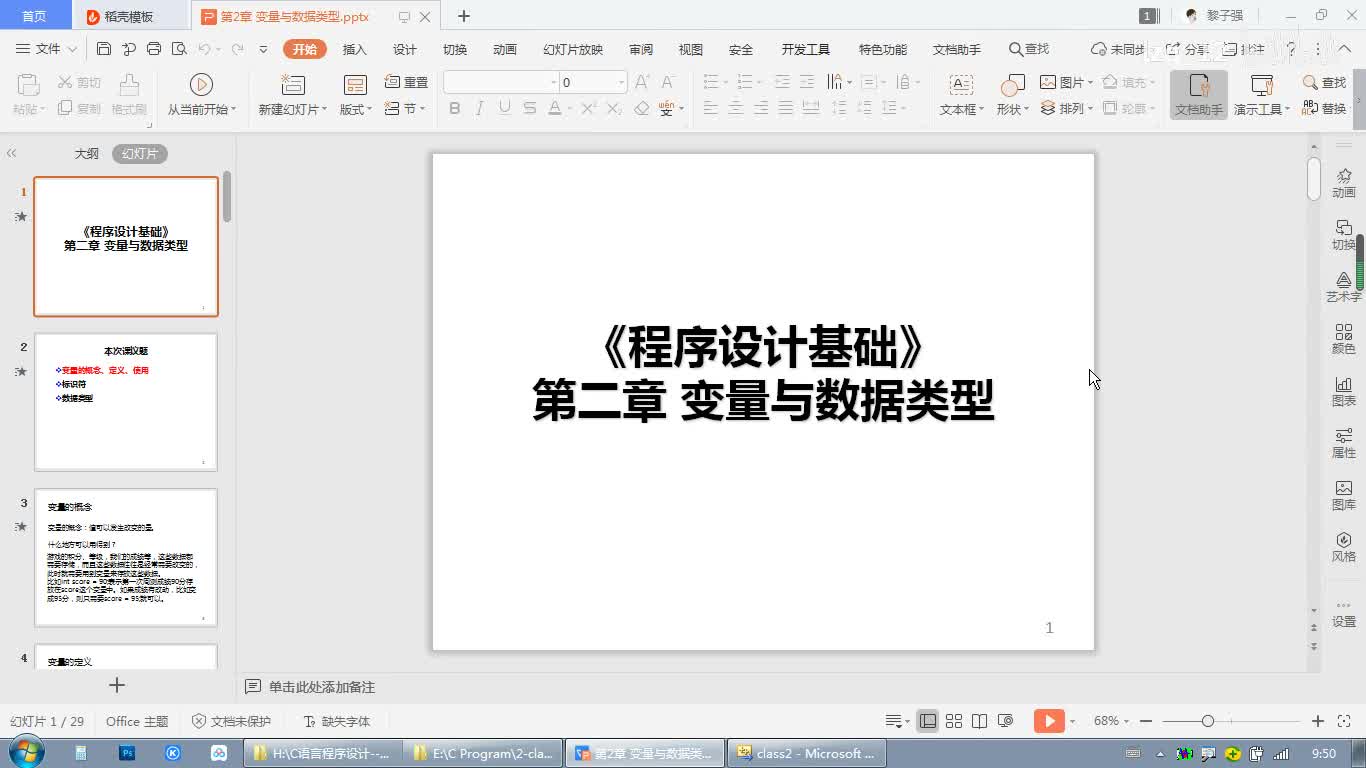Click 单击此处添加备注 to add notes

pos(321,687)
